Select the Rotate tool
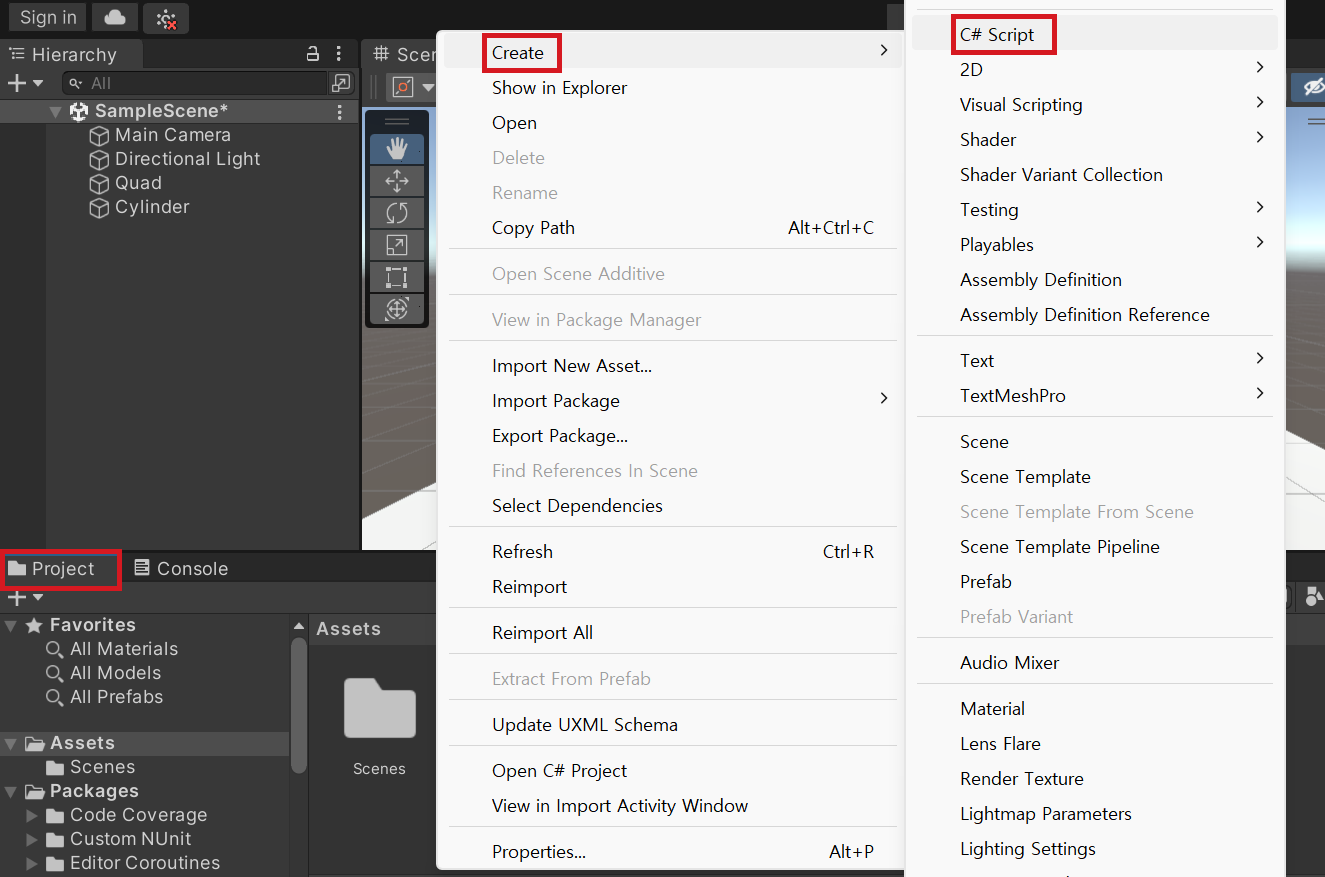Screen dimensions: 1325x877 [x=397, y=213]
